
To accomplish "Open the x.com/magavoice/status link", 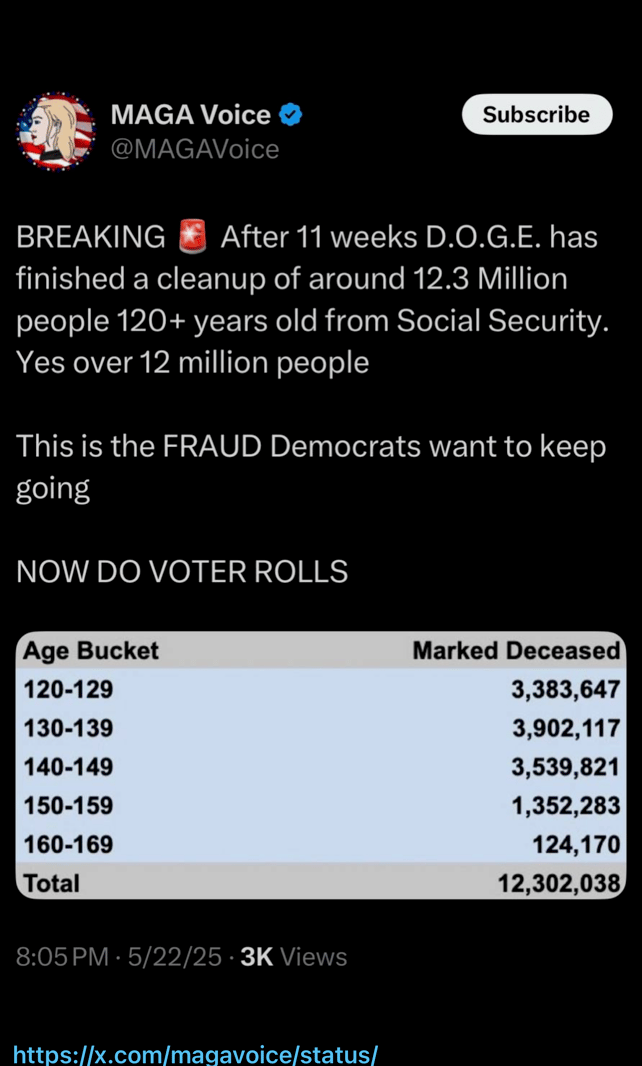I will pyautogui.click(x=195, y=1053).
